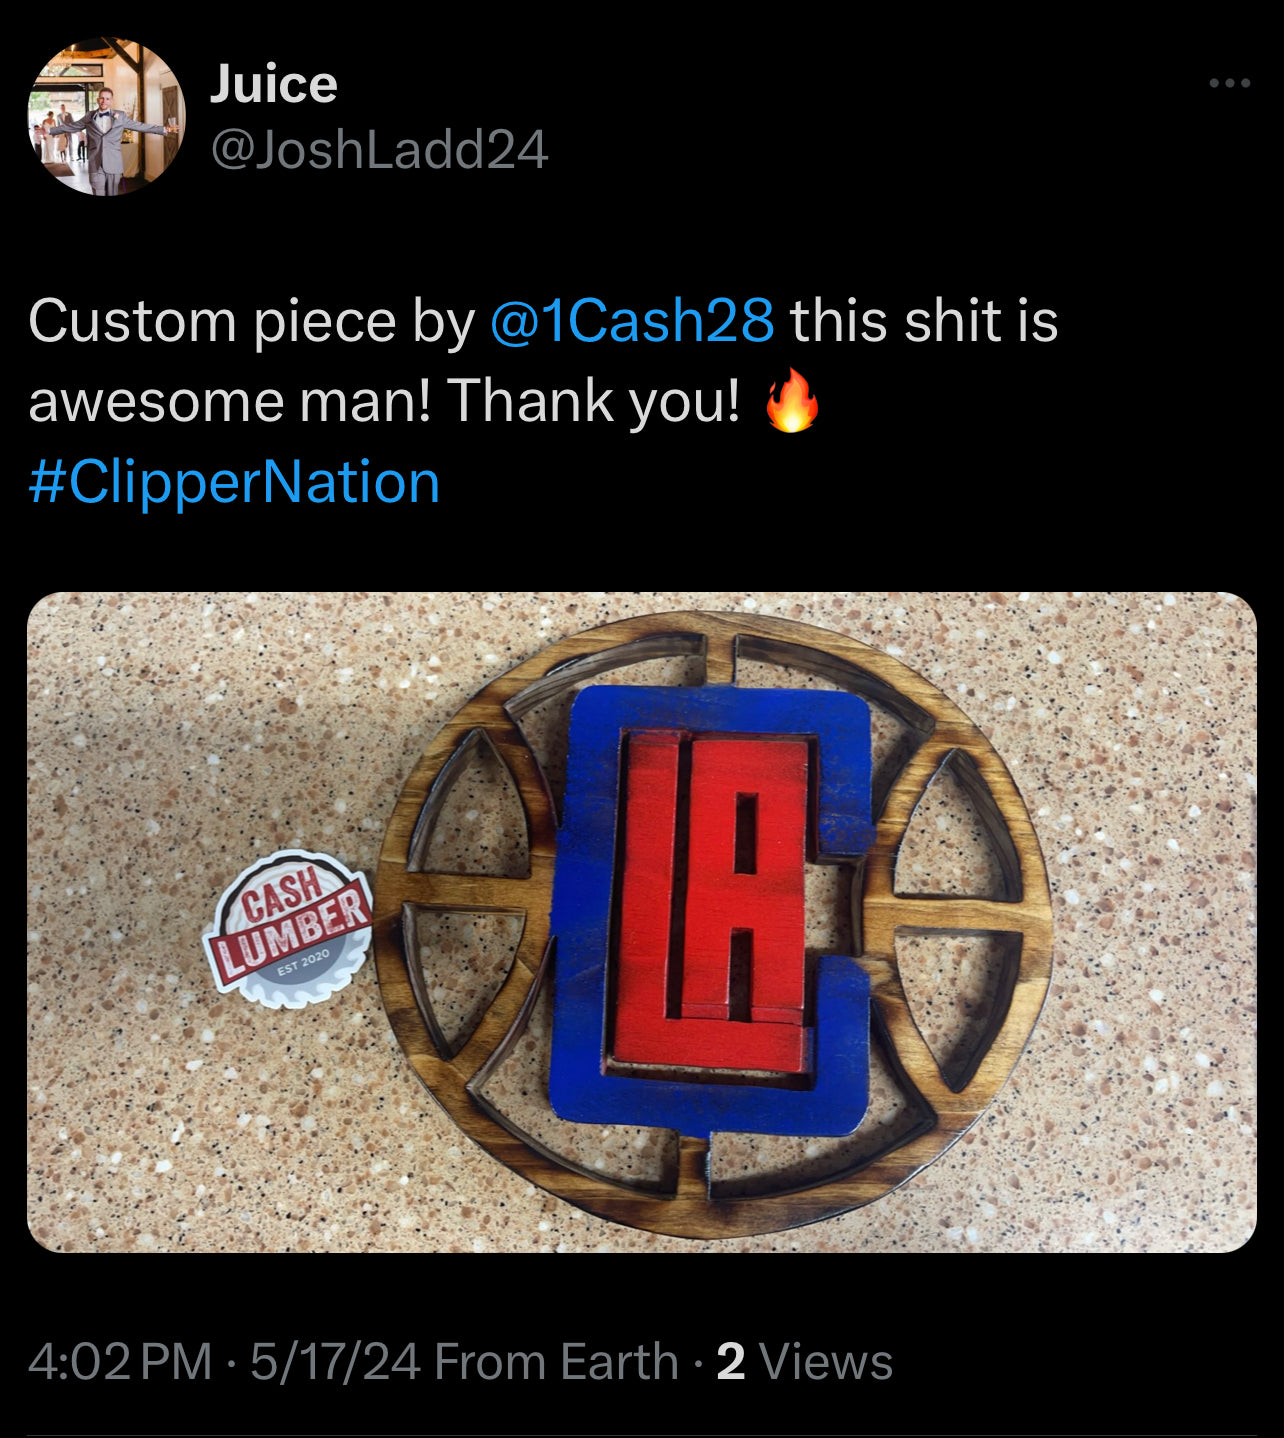This screenshot has height=1438, width=1284.
Task: Open the @1Cash28 mention
Action: (x=632, y=321)
